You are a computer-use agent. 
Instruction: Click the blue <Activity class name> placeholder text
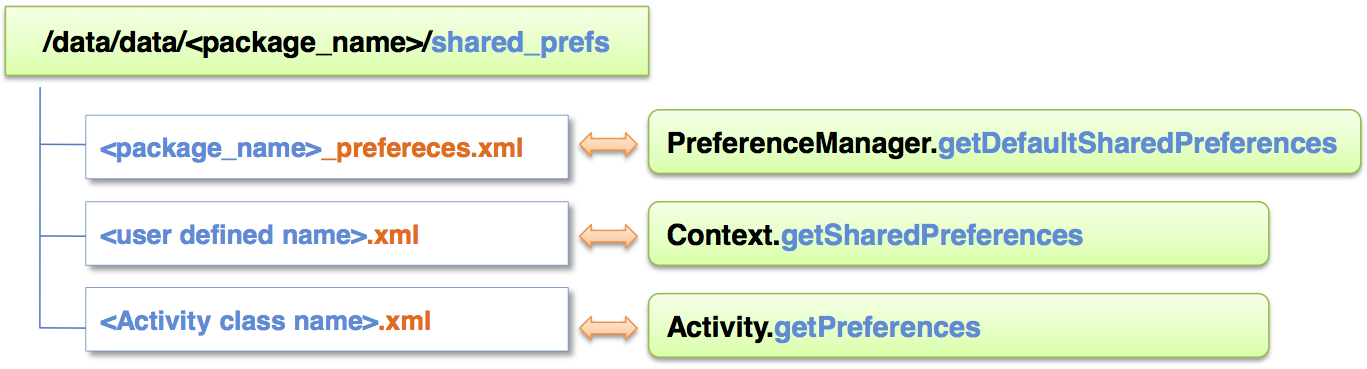coord(239,322)
